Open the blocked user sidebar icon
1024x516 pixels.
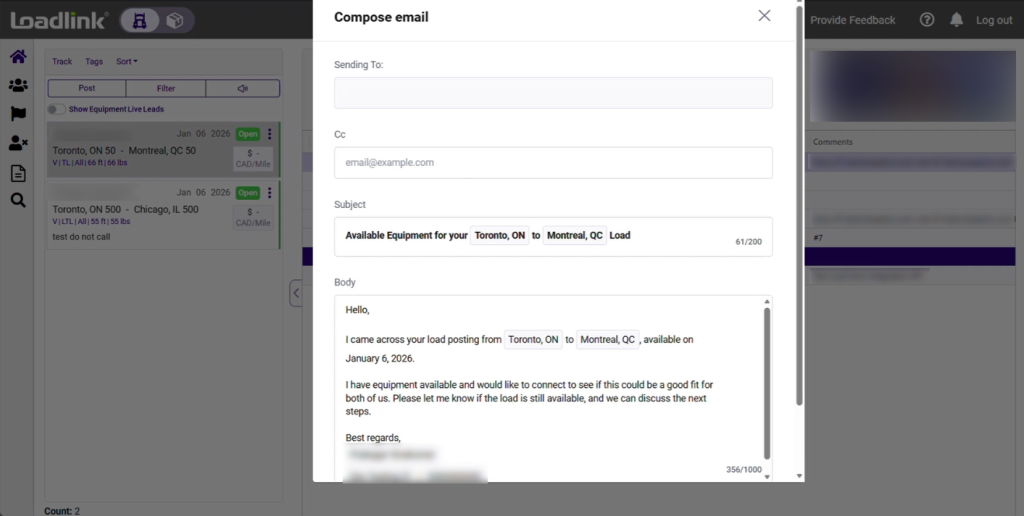point(18,143)
